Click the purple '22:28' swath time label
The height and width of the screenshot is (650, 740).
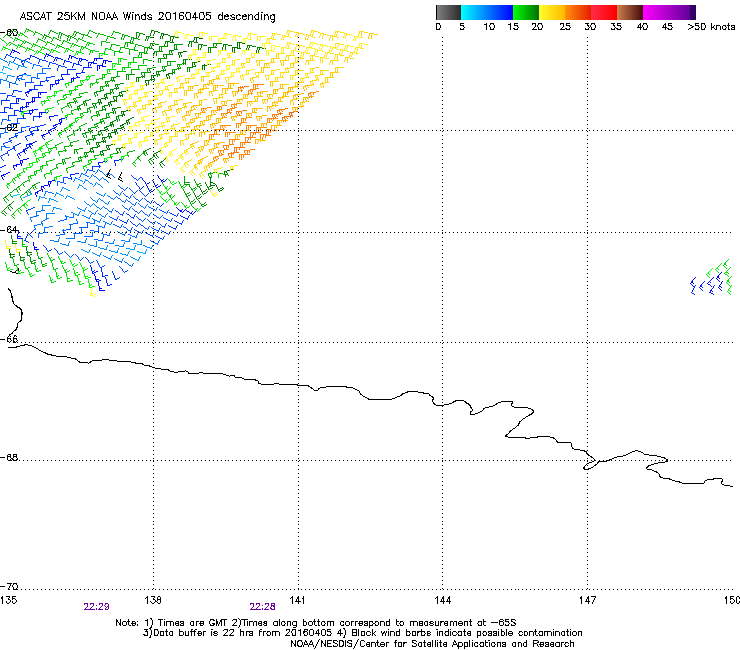pyautogui.click(x=262, y=607)
